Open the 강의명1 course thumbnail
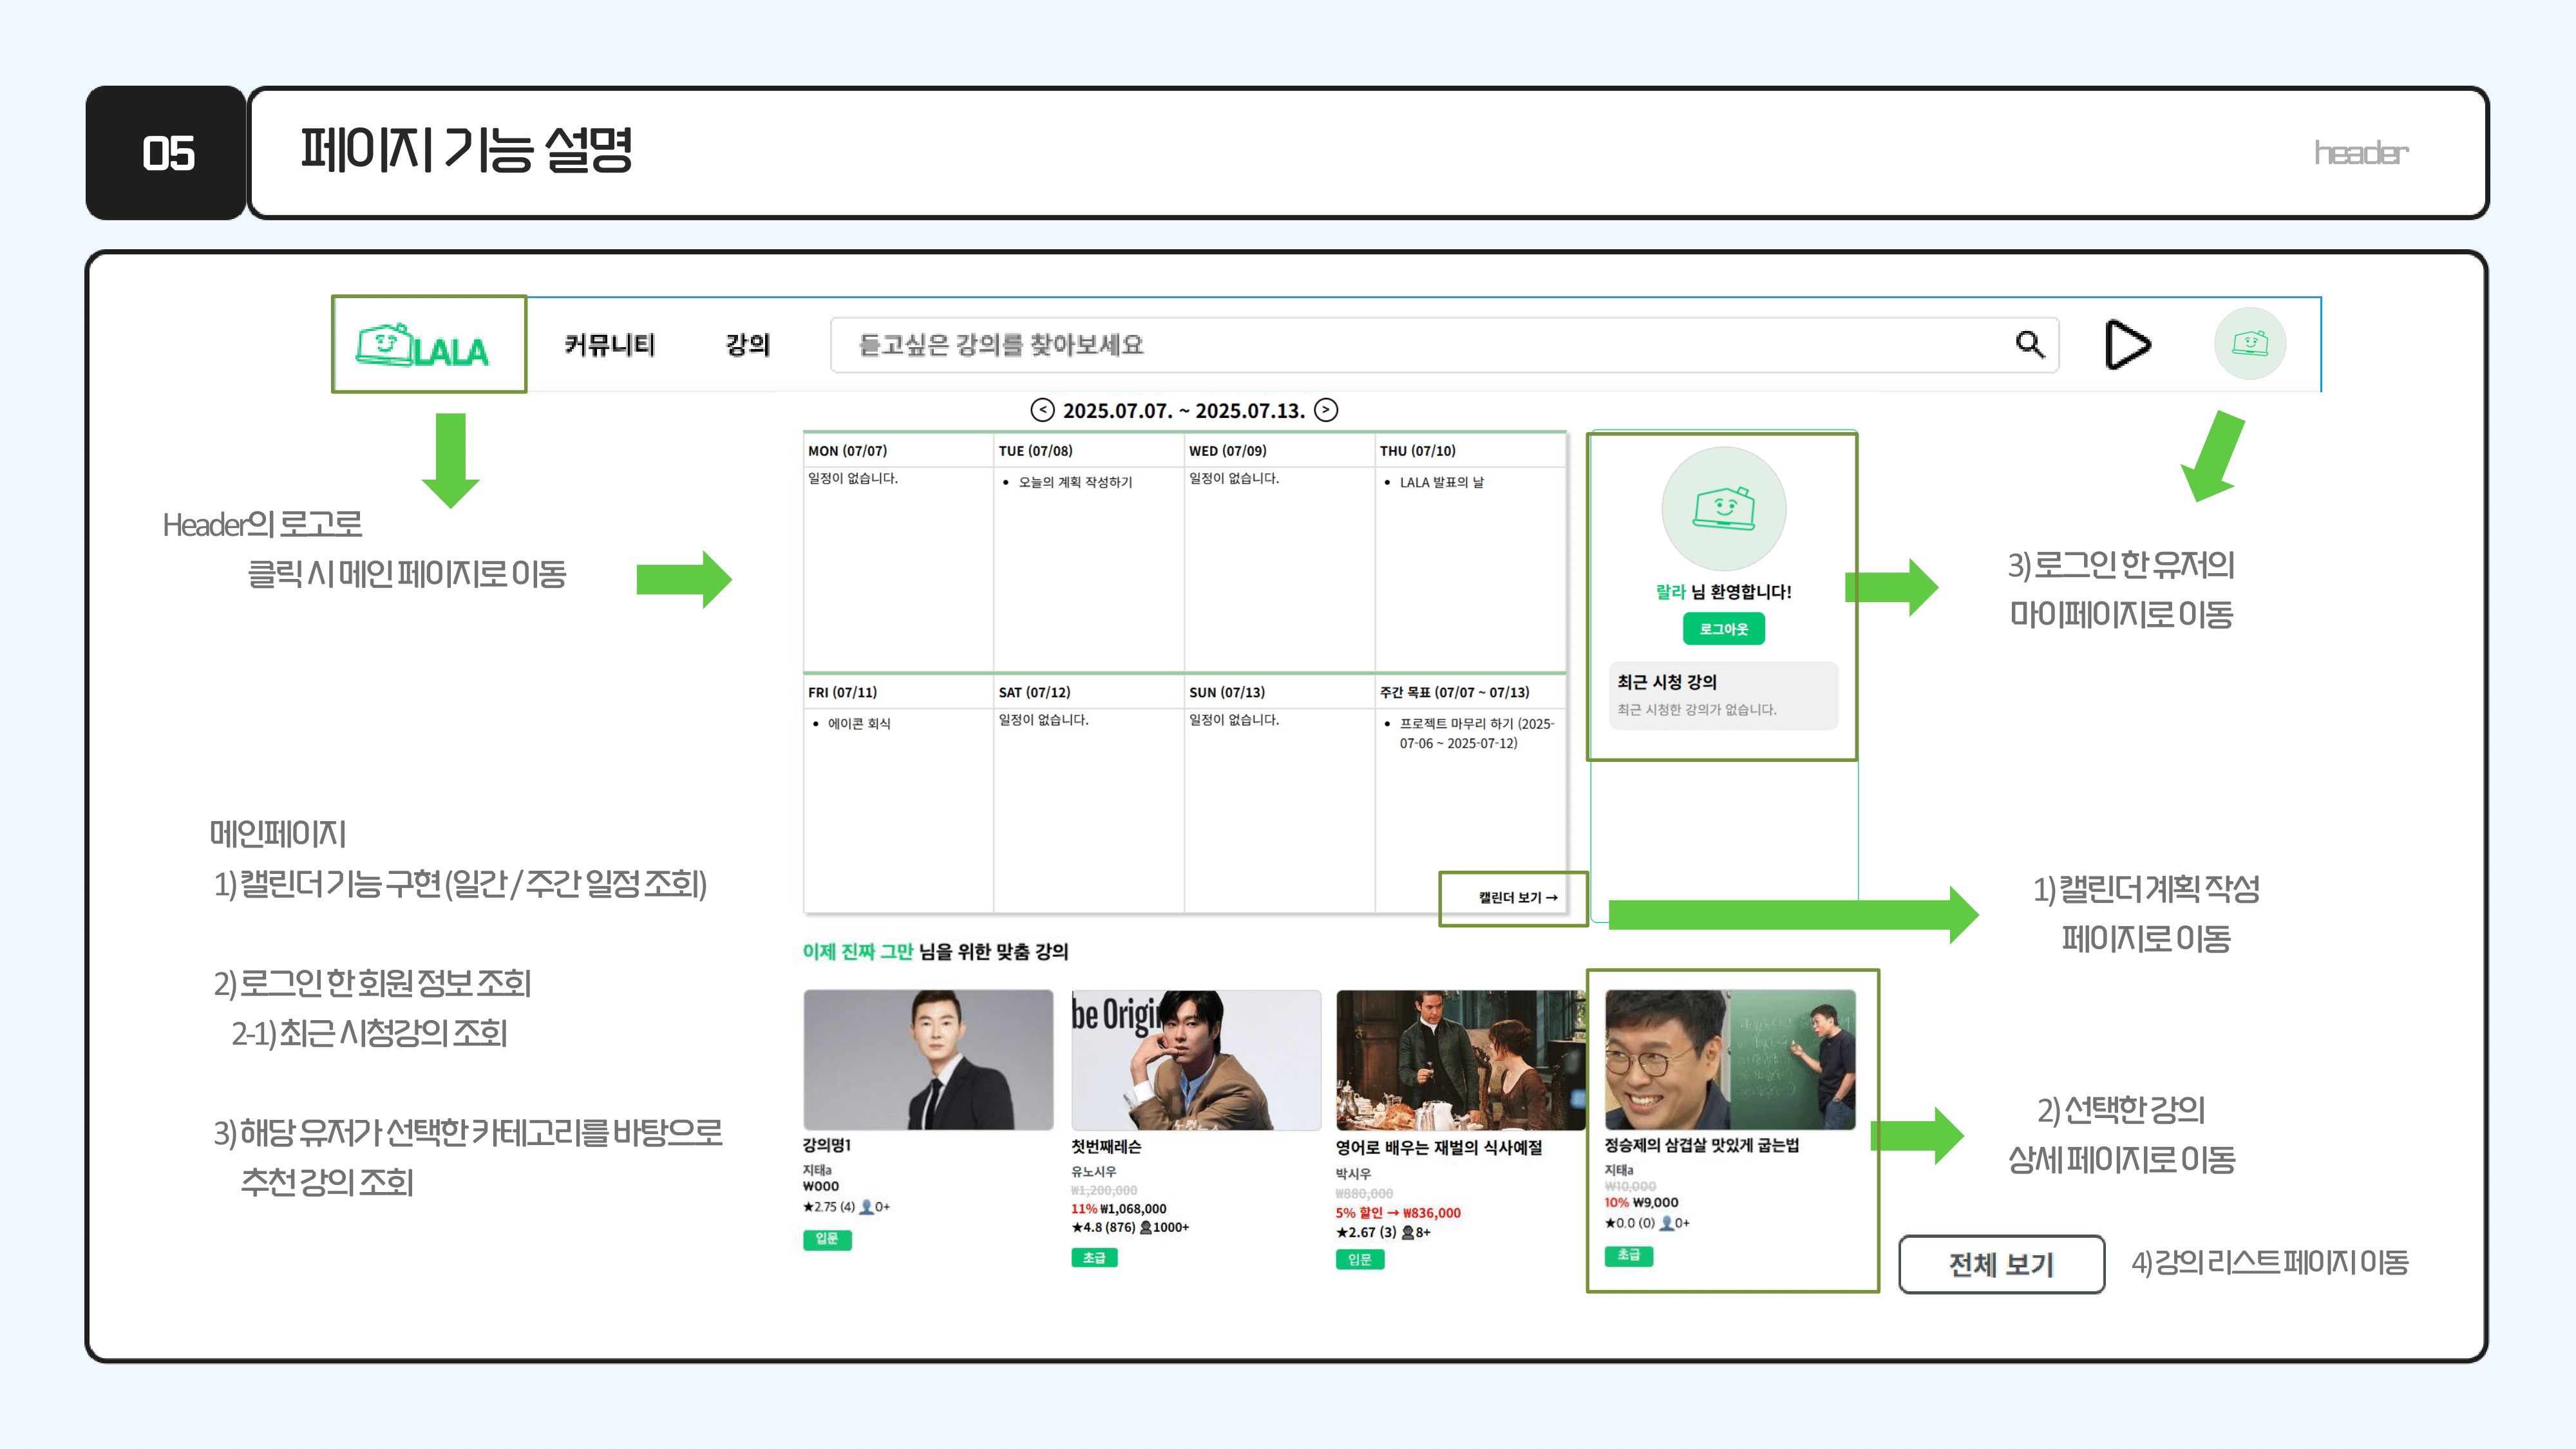The image size is (2576, 1449). (928, 1060)
